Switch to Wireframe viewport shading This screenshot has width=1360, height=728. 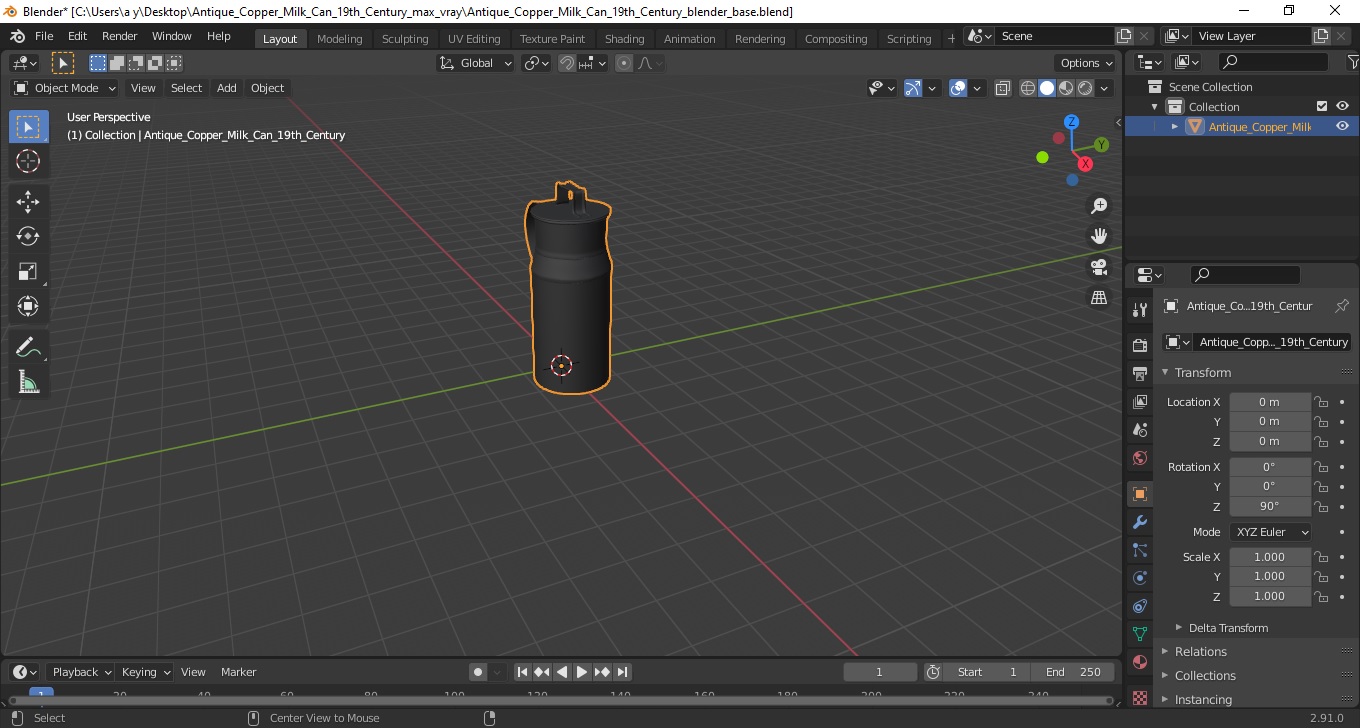click(1028, 88)
